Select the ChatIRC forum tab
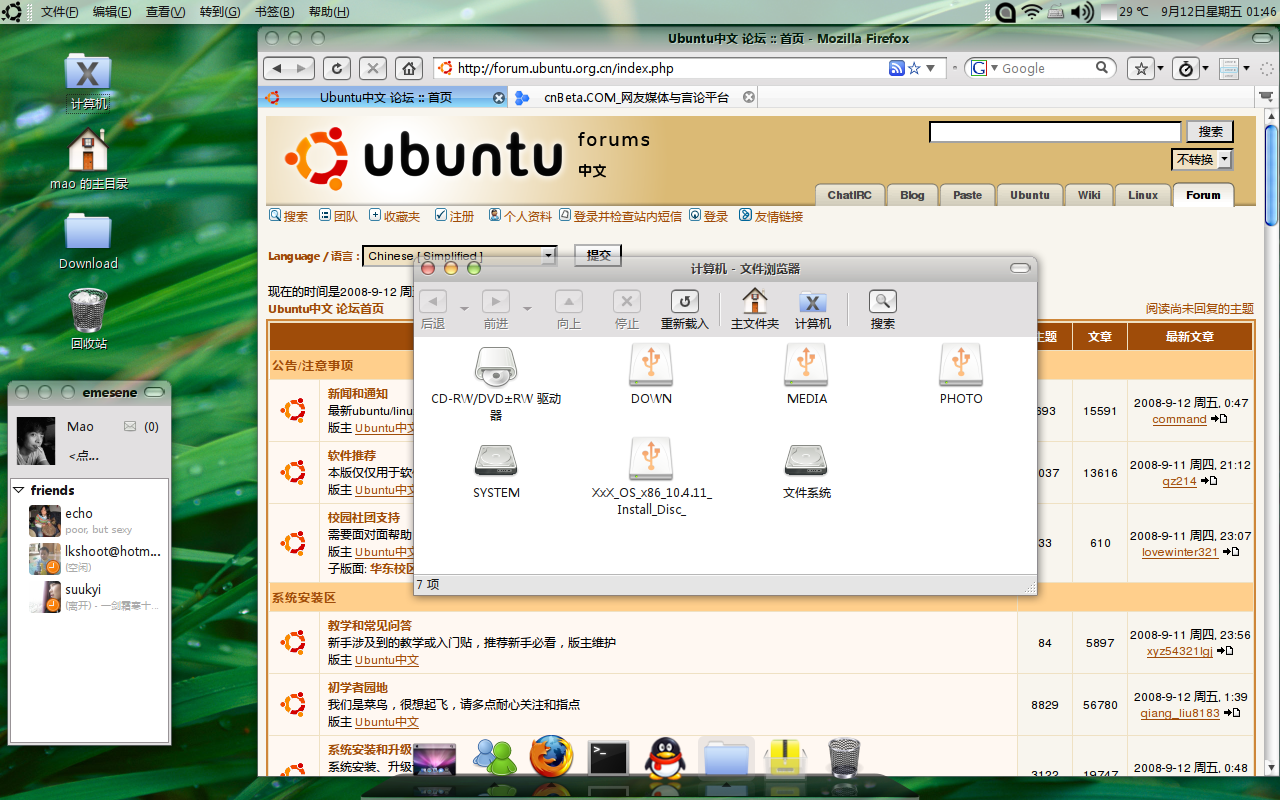The image size is (1280, 800). [849, 195]
